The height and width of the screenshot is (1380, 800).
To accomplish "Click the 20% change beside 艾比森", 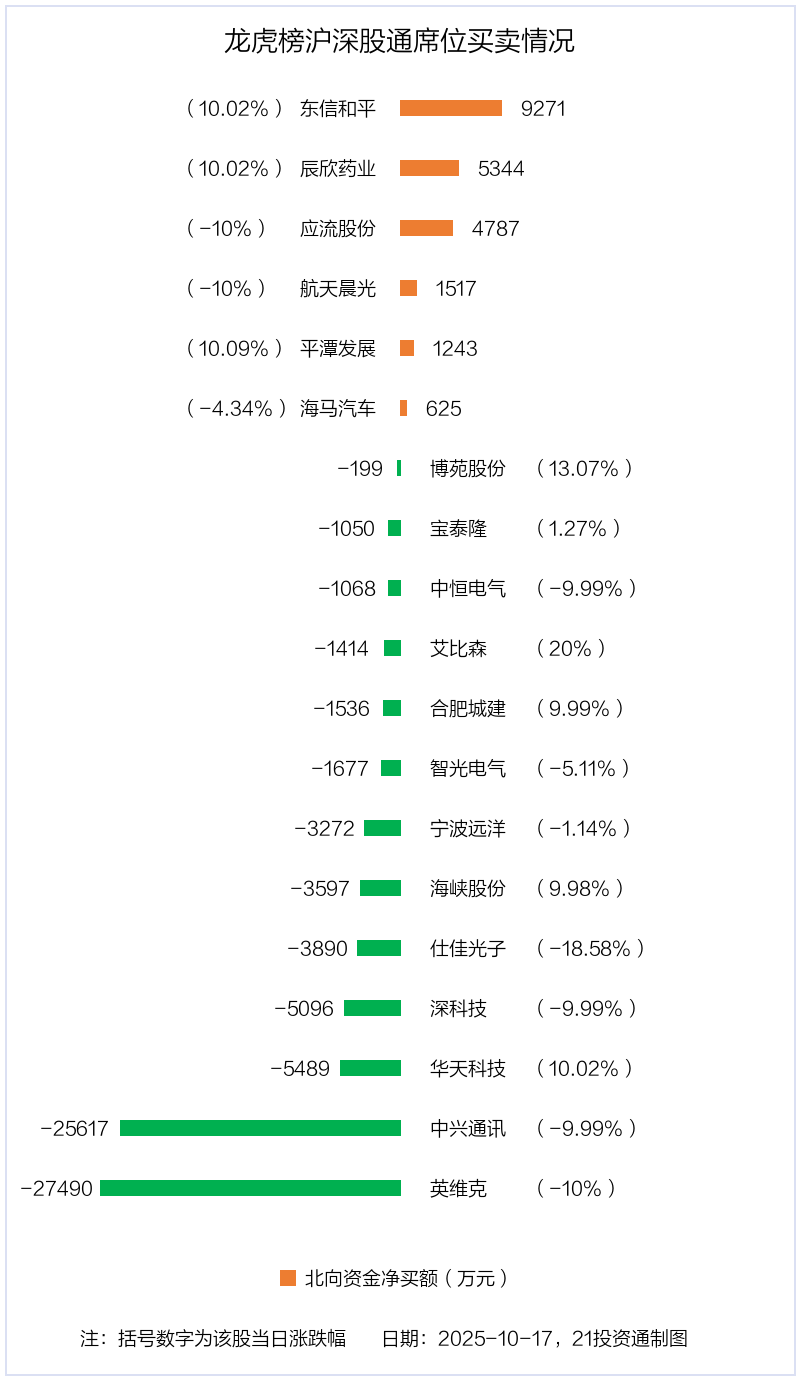I will pos(571,648).
